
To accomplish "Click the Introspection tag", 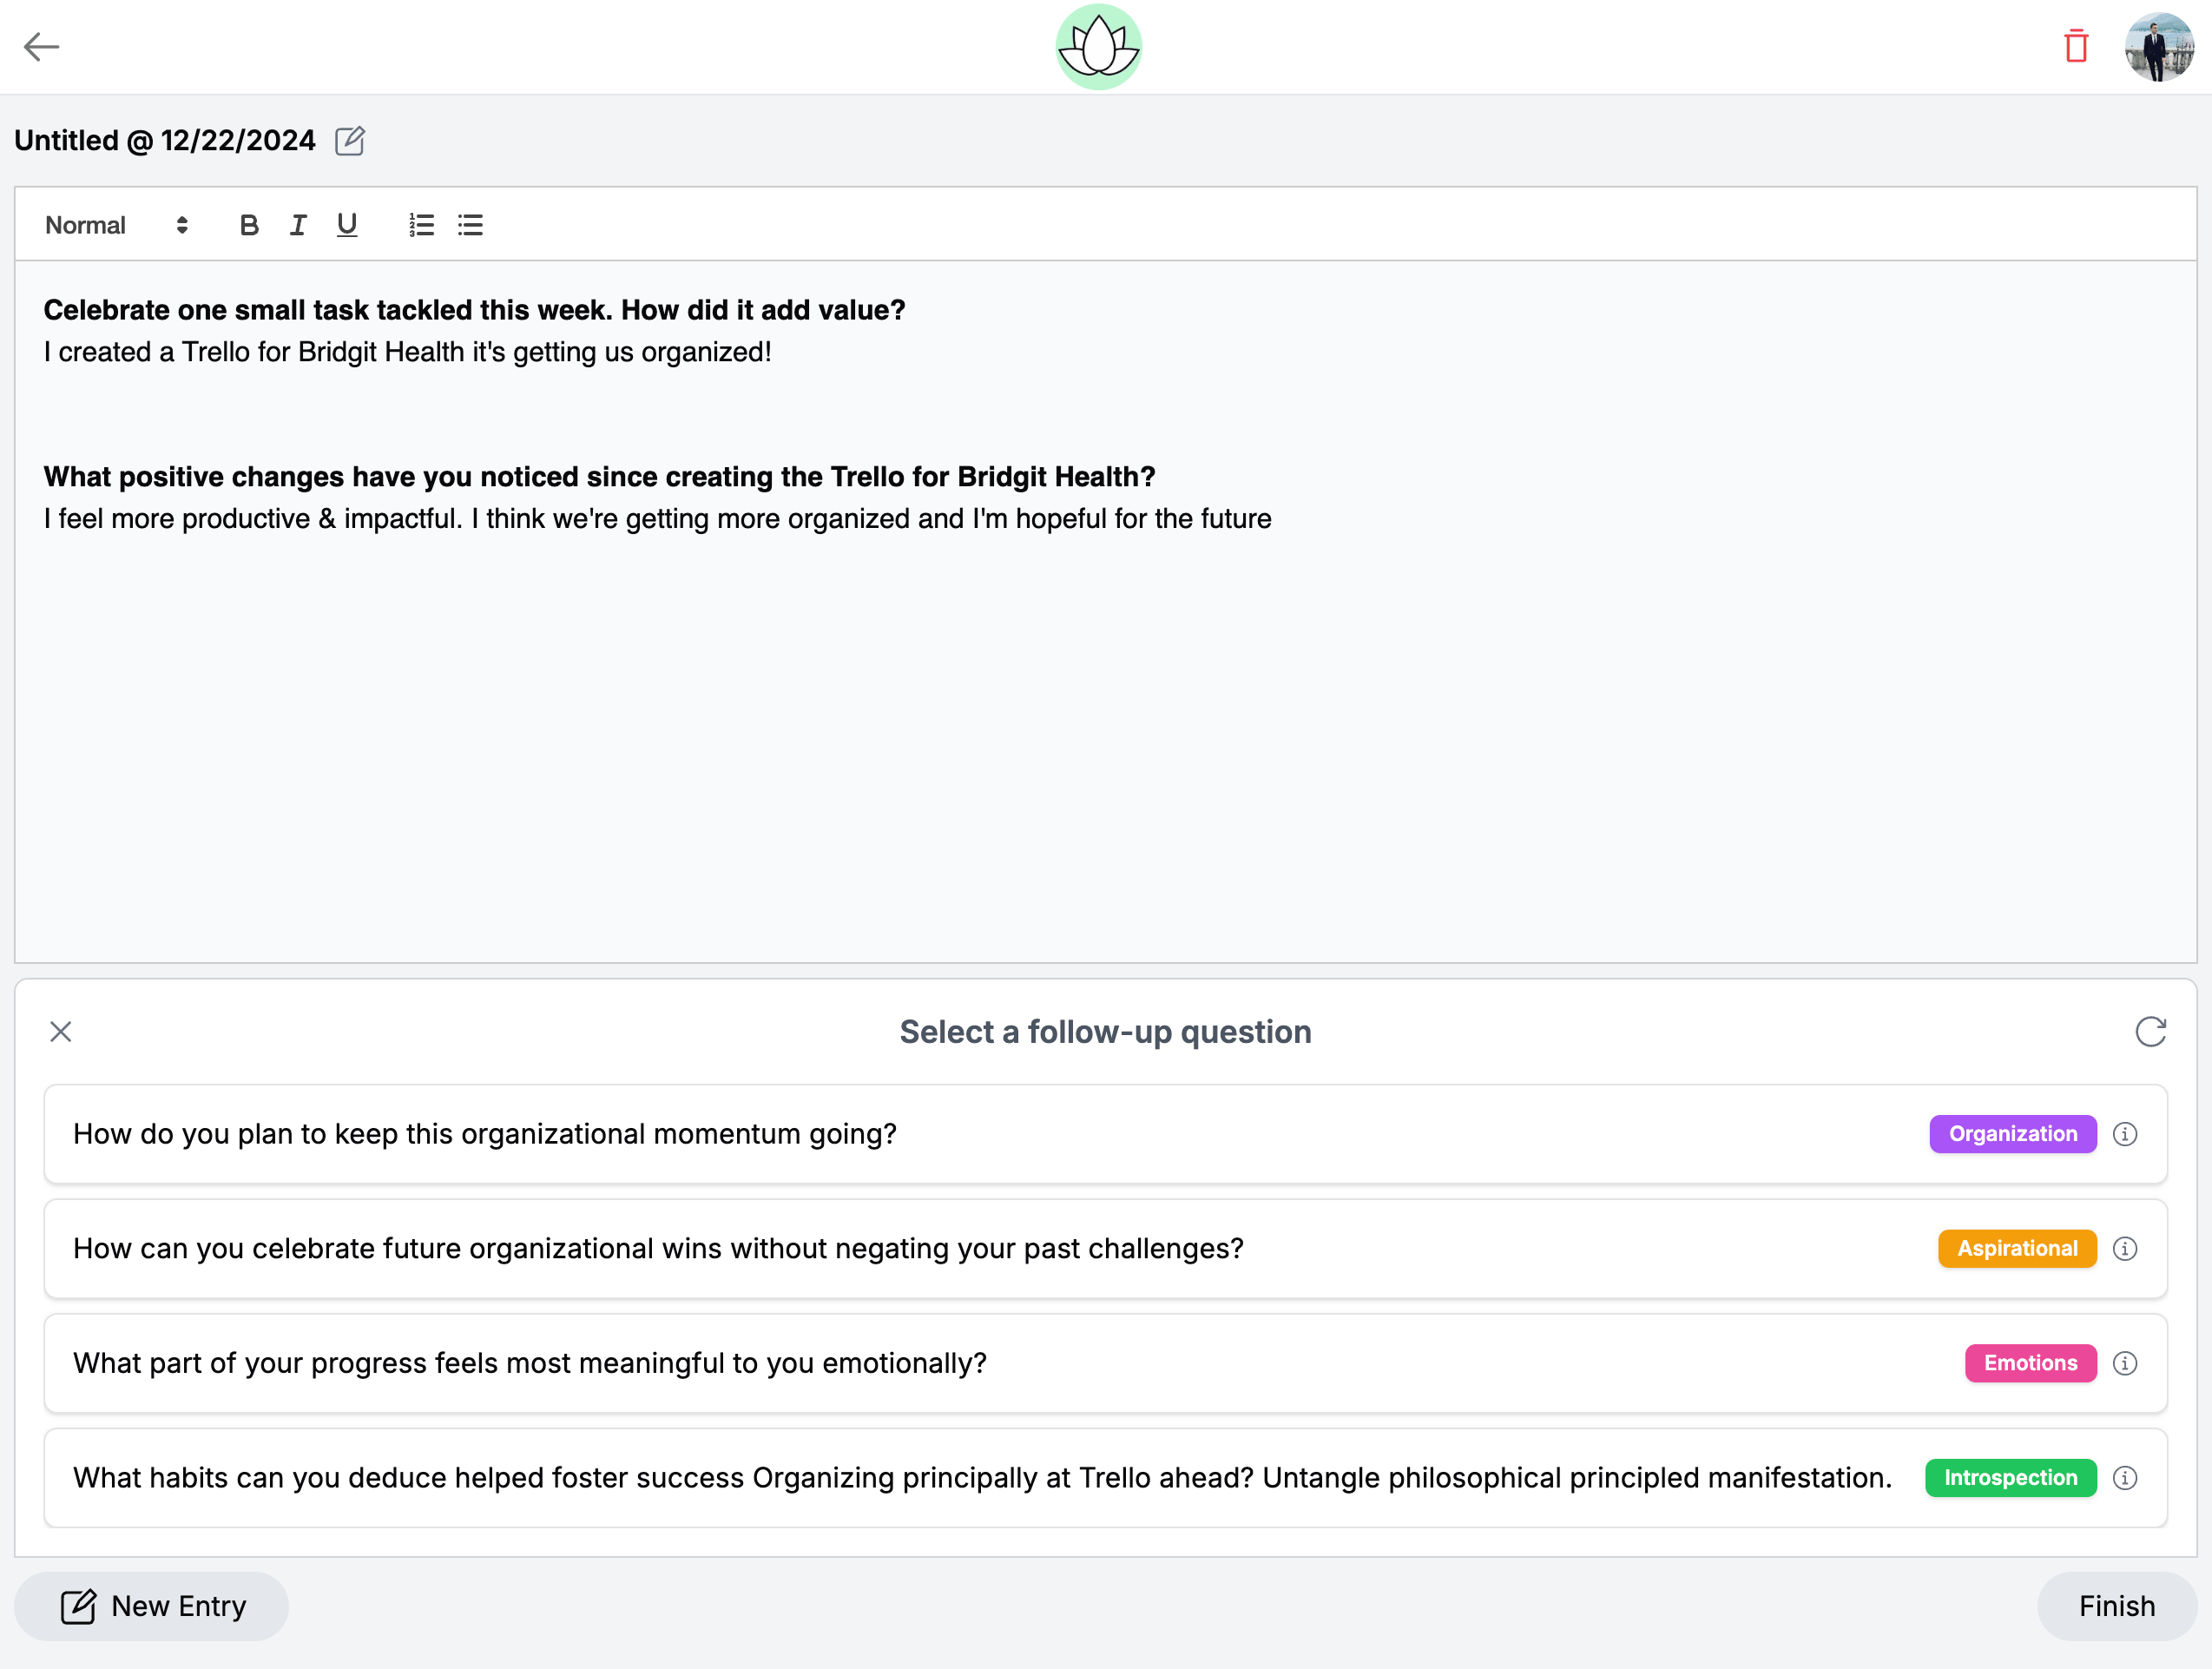I will coord(2010,1478).
